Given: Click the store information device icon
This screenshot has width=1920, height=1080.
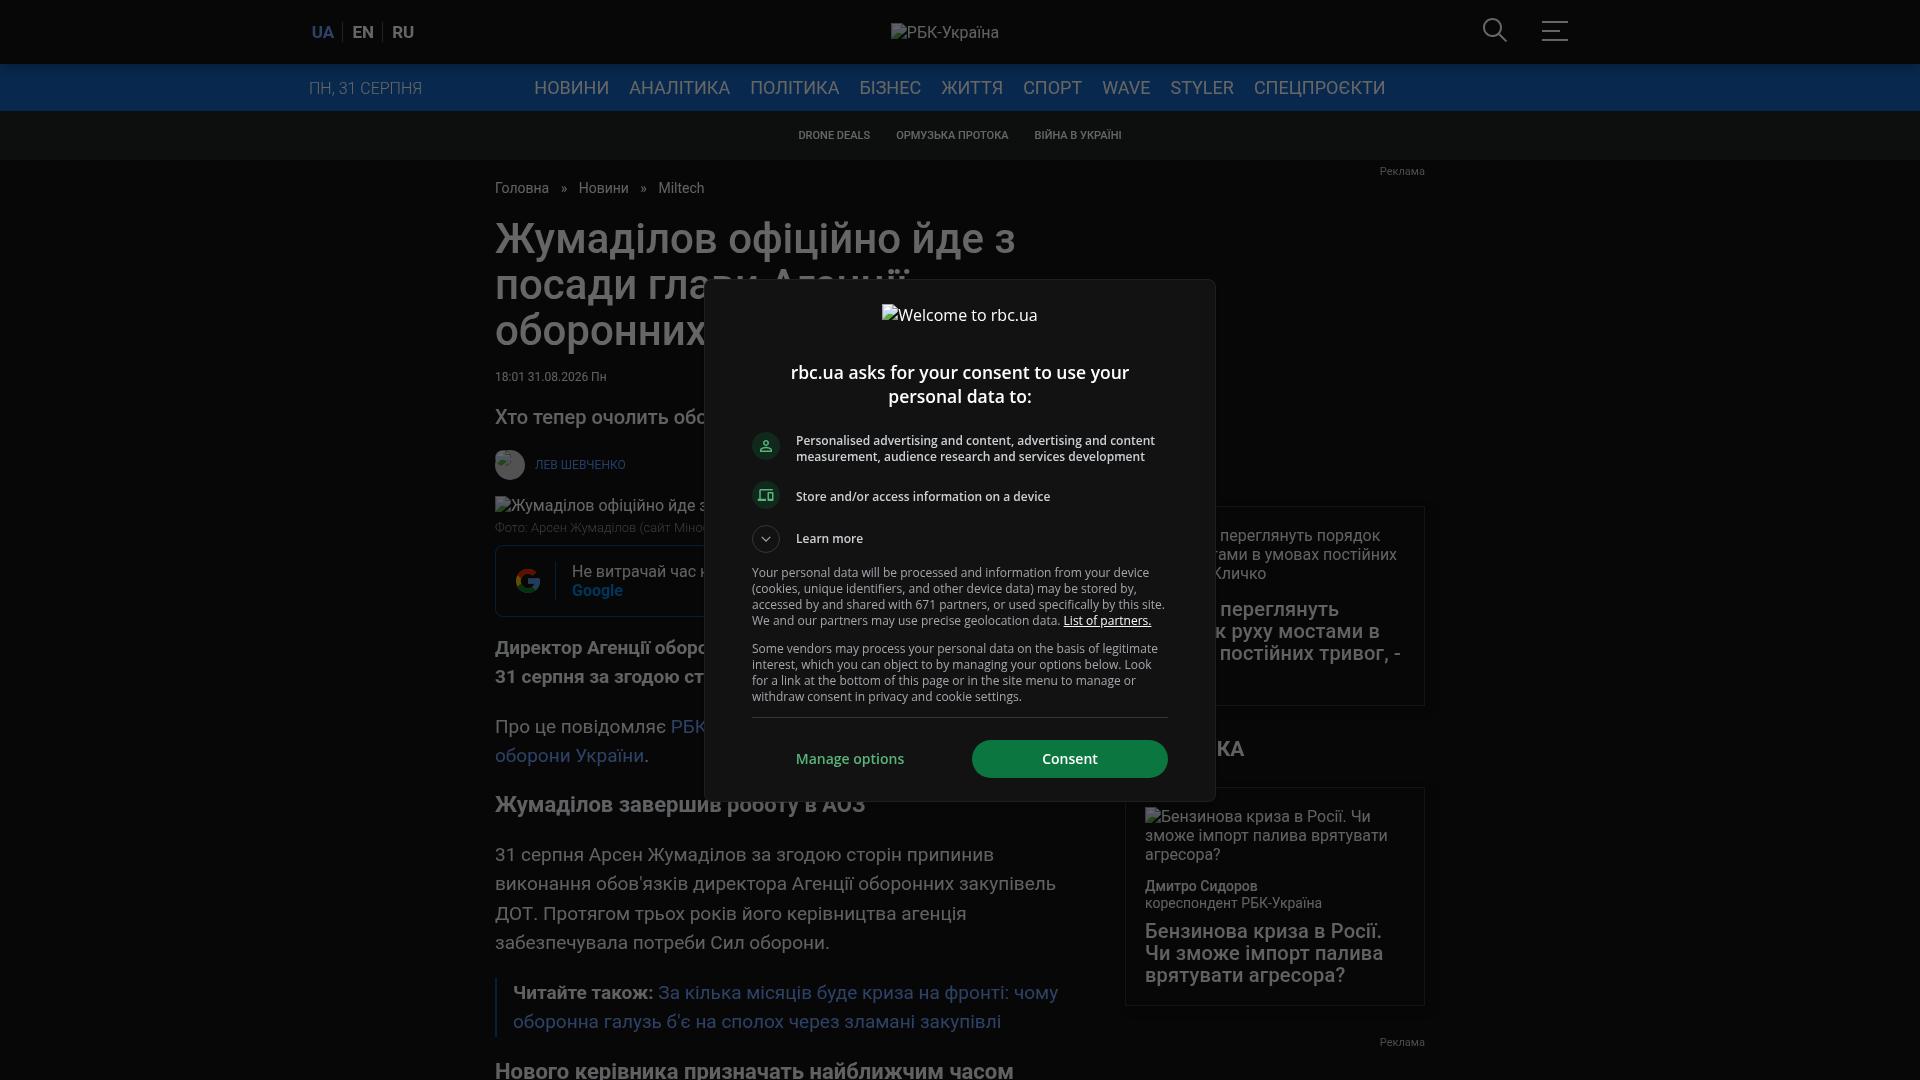Looking at the screenshot, I should point(766,496).
